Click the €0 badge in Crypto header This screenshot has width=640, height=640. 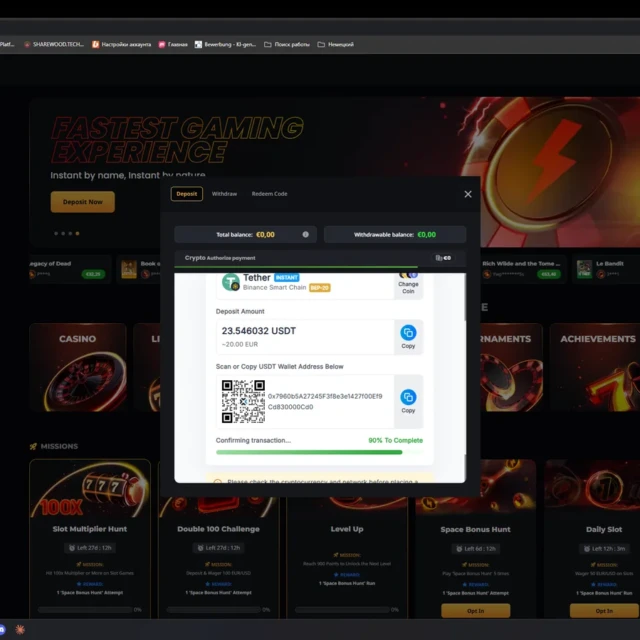(443, 258)
